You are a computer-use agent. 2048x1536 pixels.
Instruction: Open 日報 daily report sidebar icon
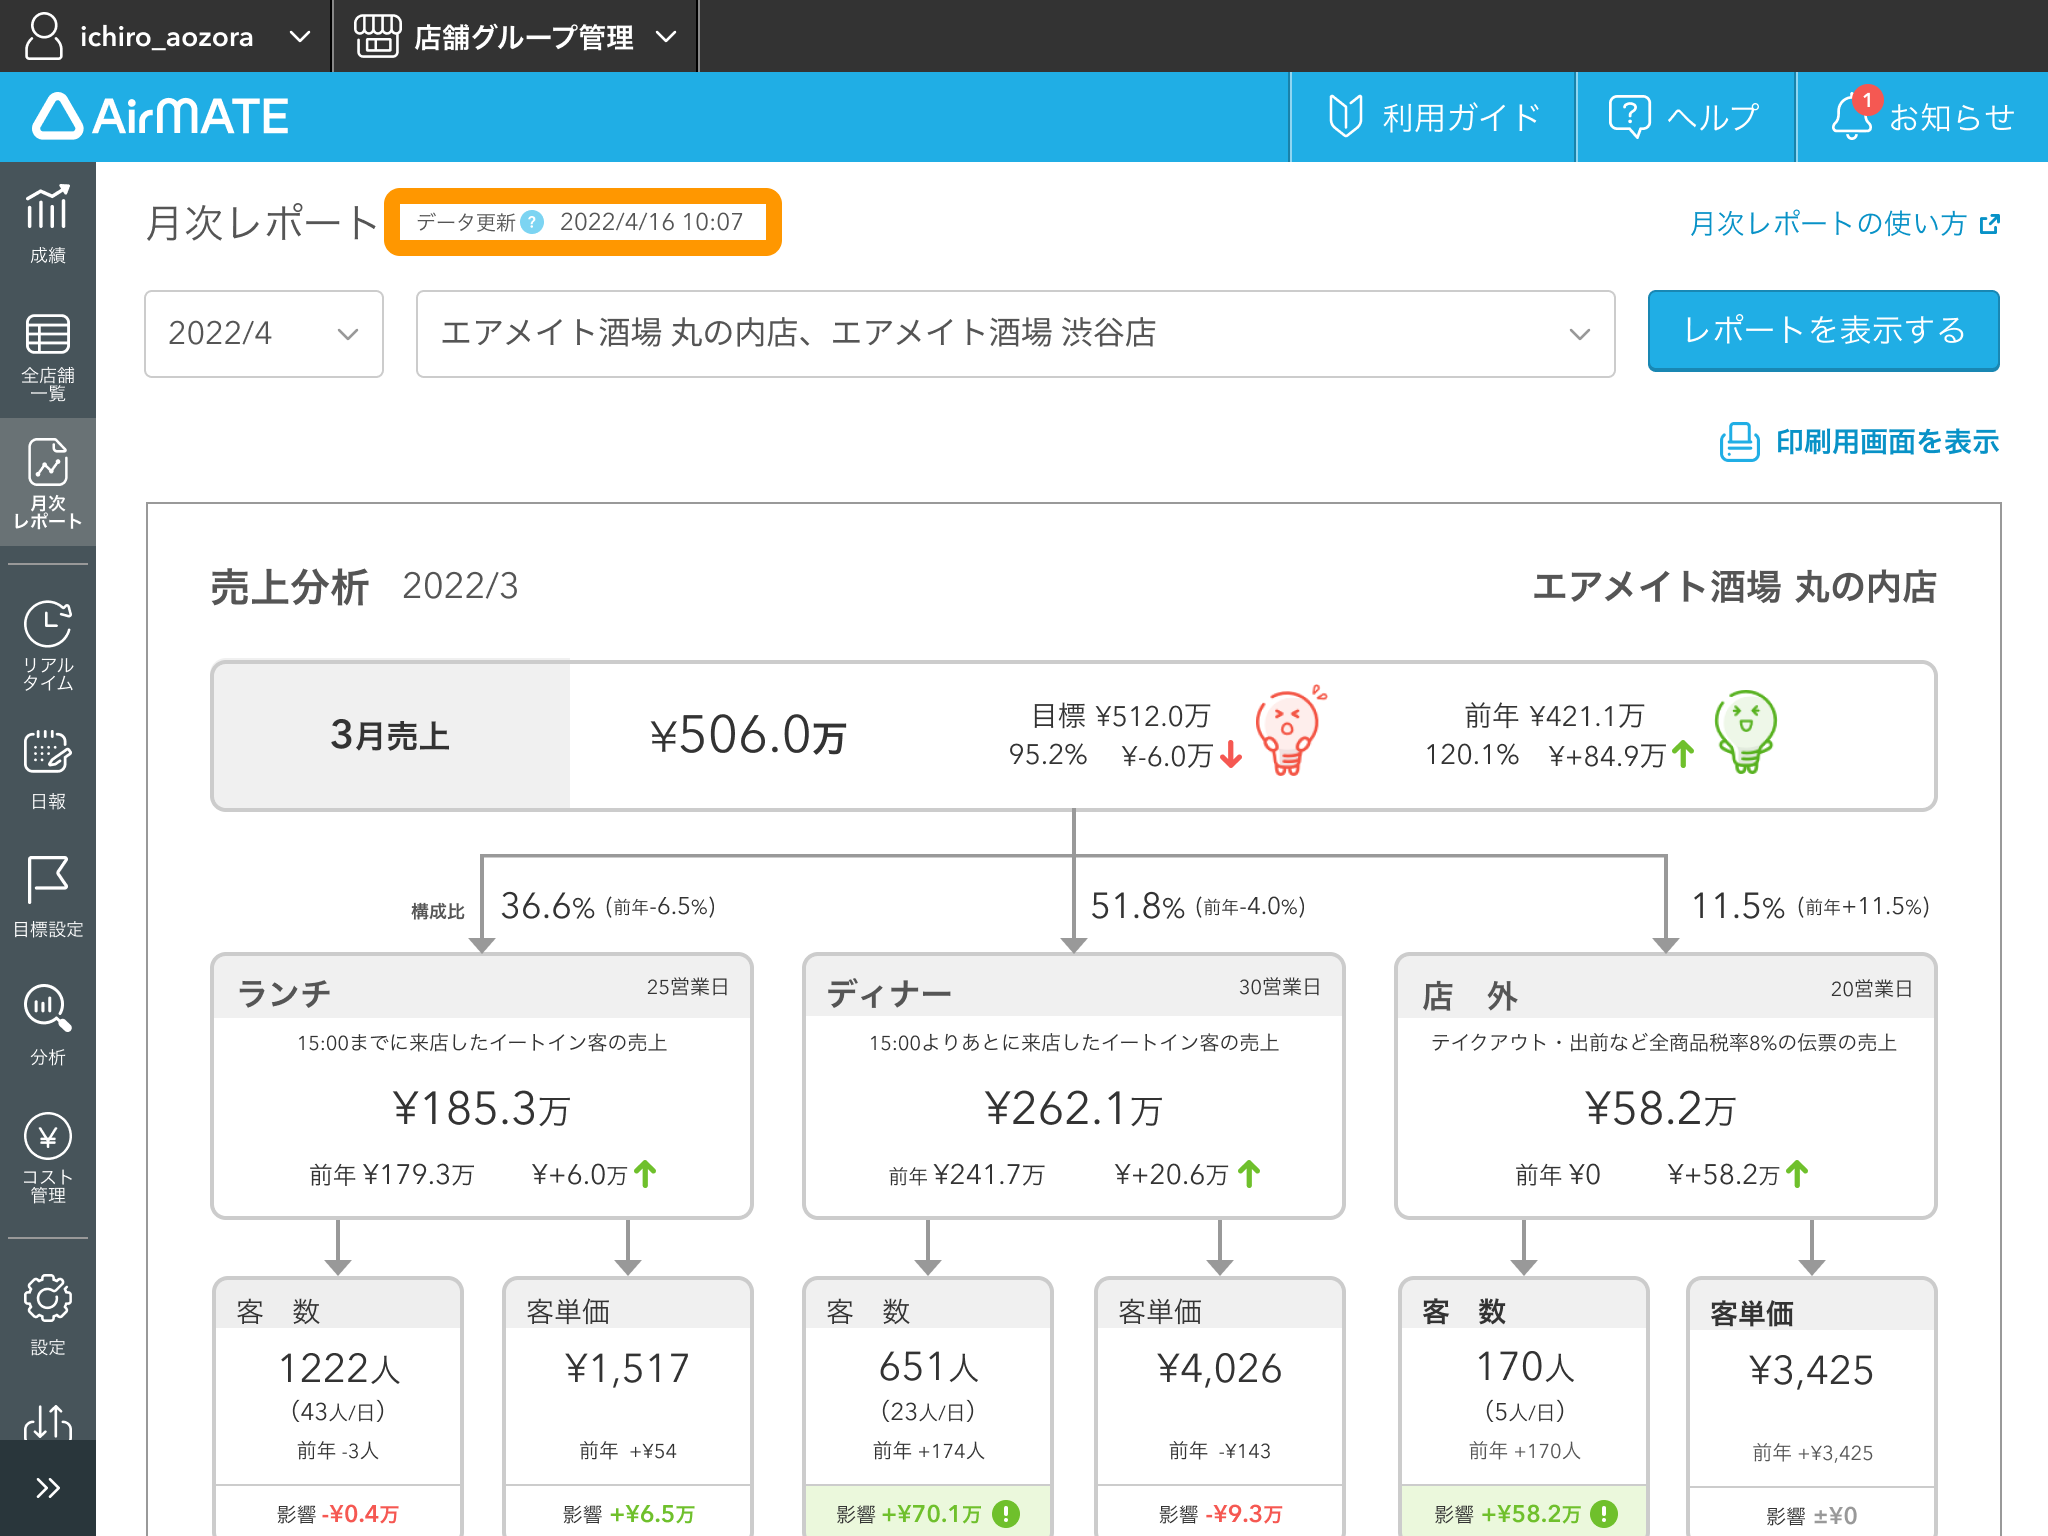[x=47, y=770]
